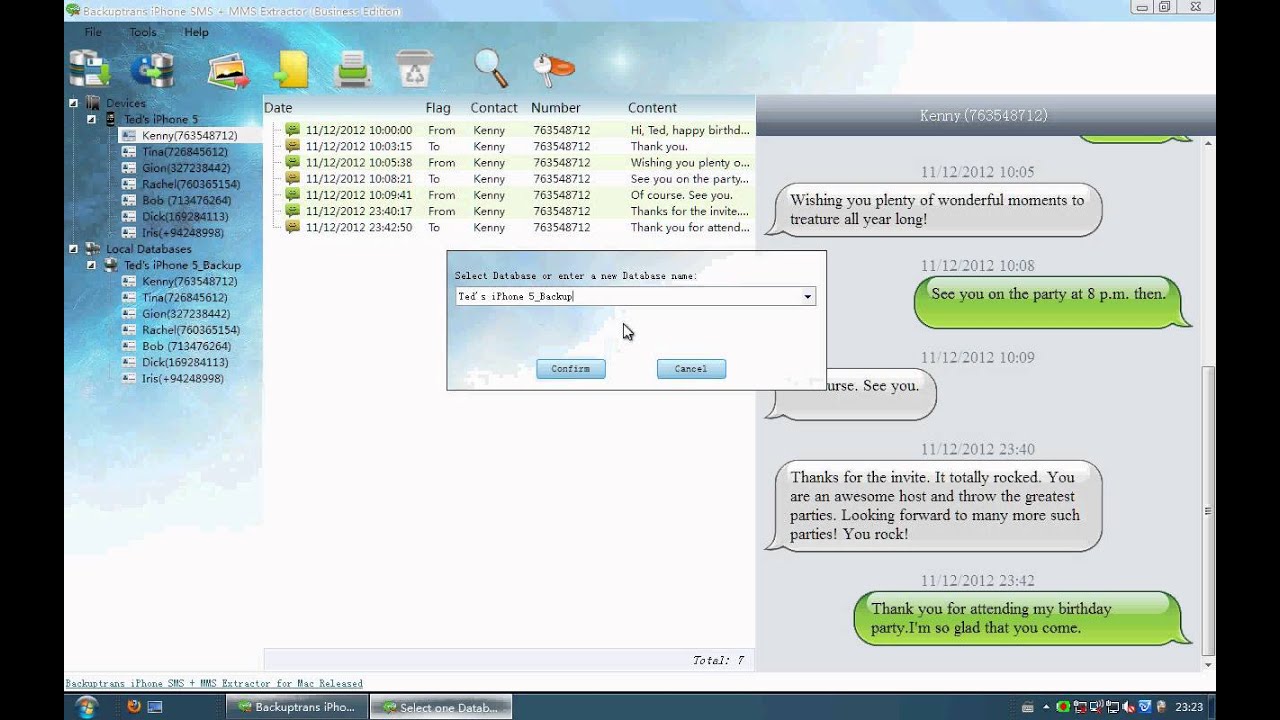Collapse the Devices tree node

point(74,103)
